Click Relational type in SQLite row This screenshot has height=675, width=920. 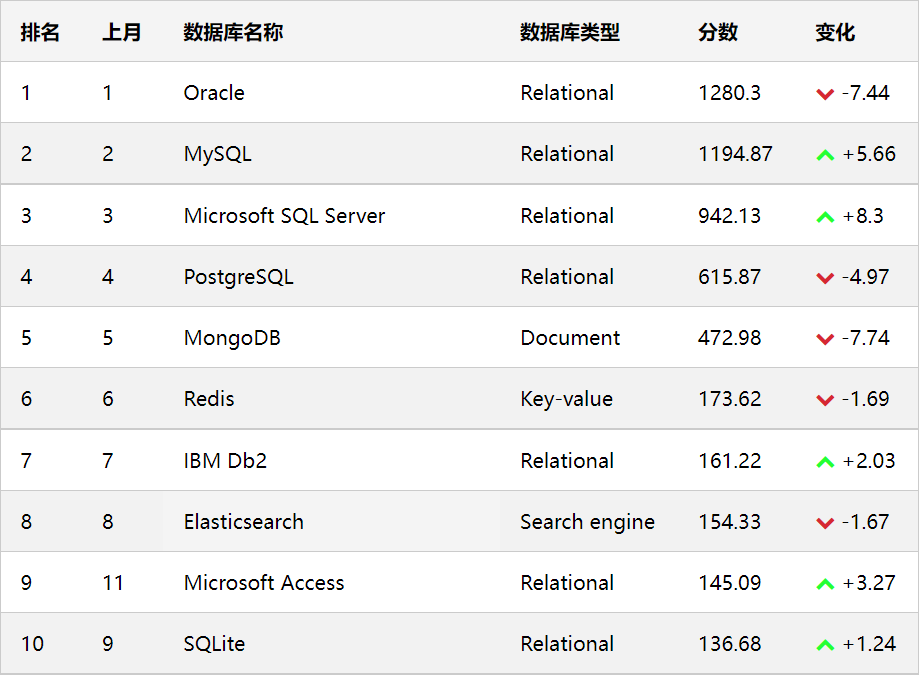[x=567, y=644]
